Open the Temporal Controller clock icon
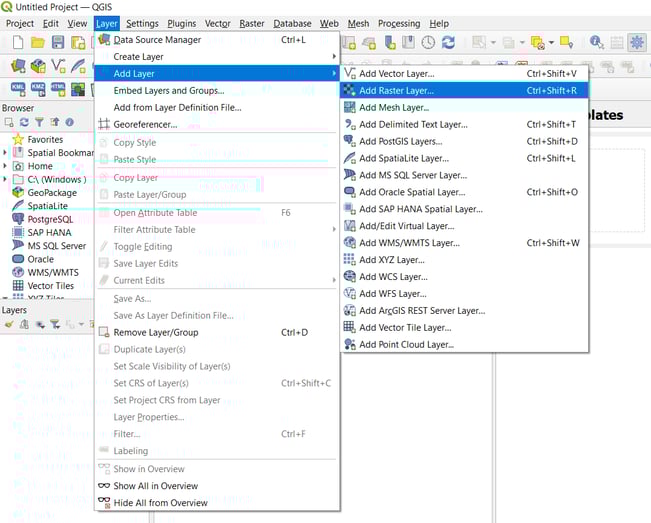Screen dimensions: 651x523 (428, 42)
